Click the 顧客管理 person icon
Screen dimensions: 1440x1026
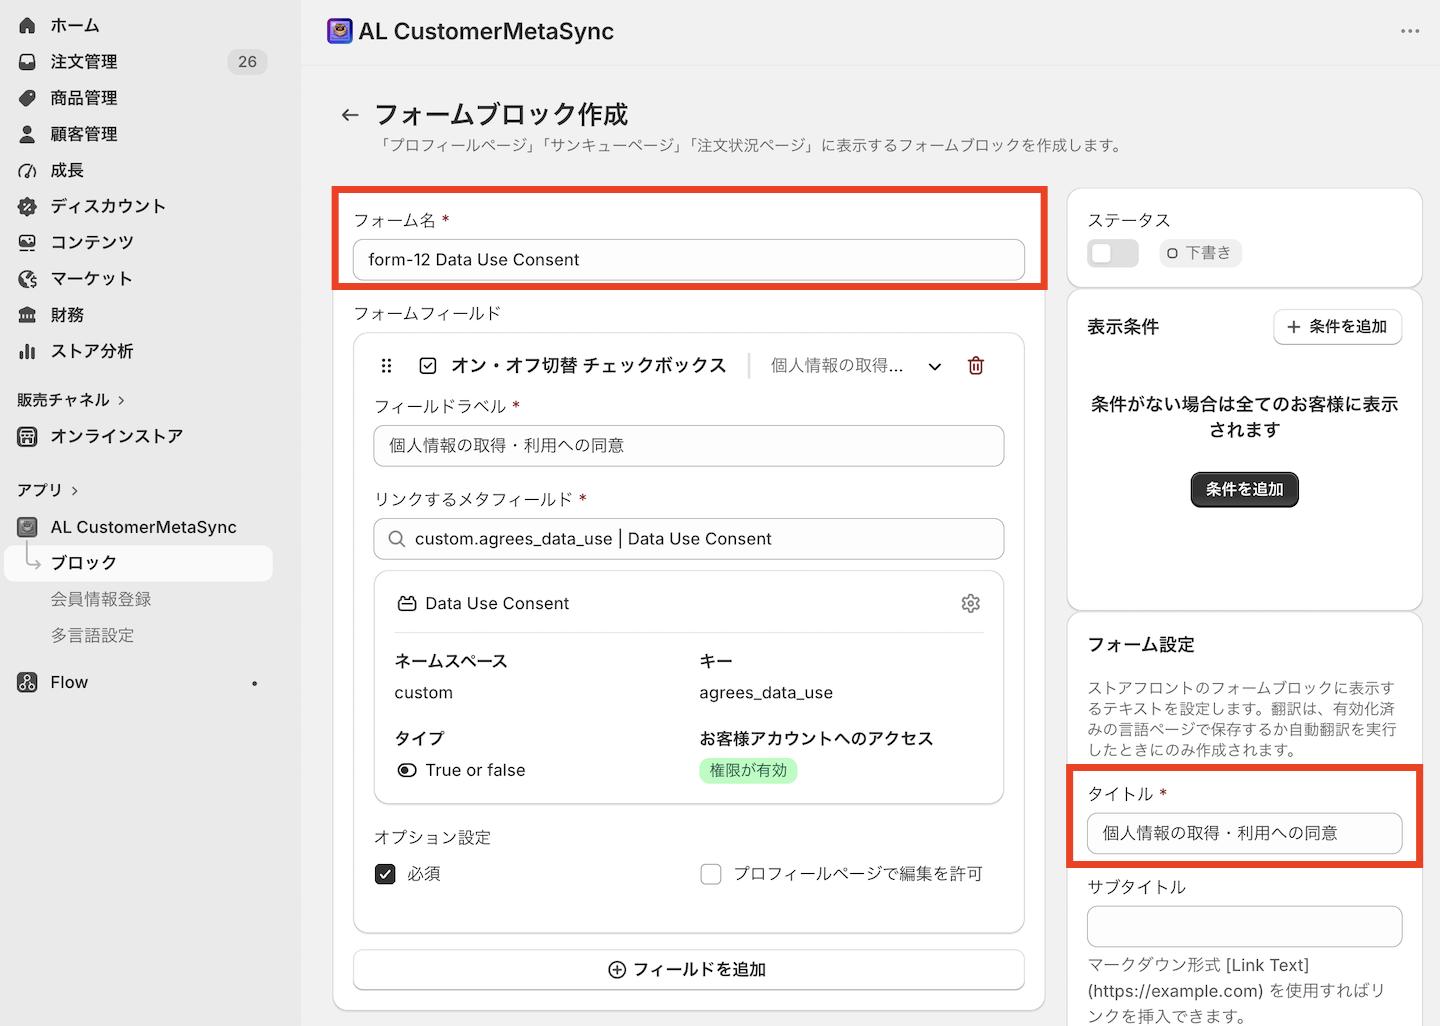click(27, 134)
